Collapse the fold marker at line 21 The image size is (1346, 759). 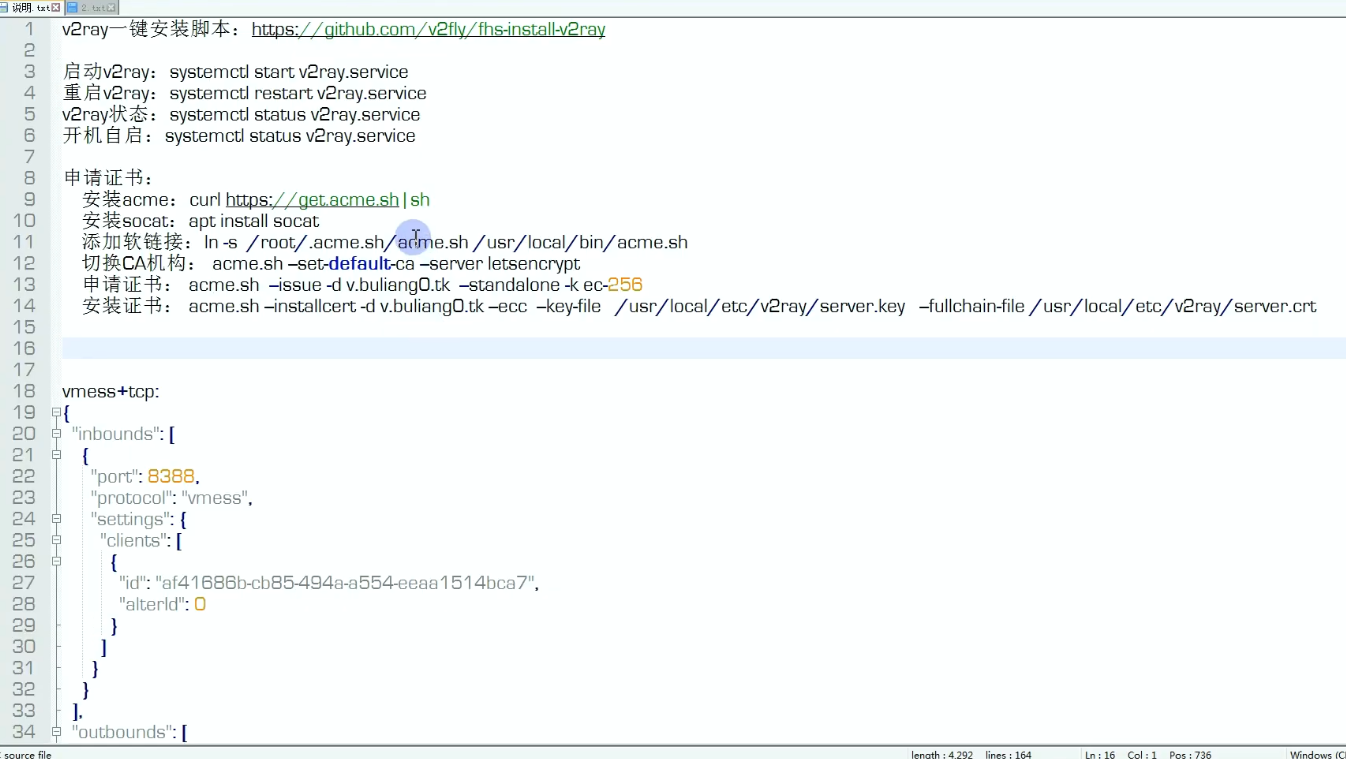point(56,455)
